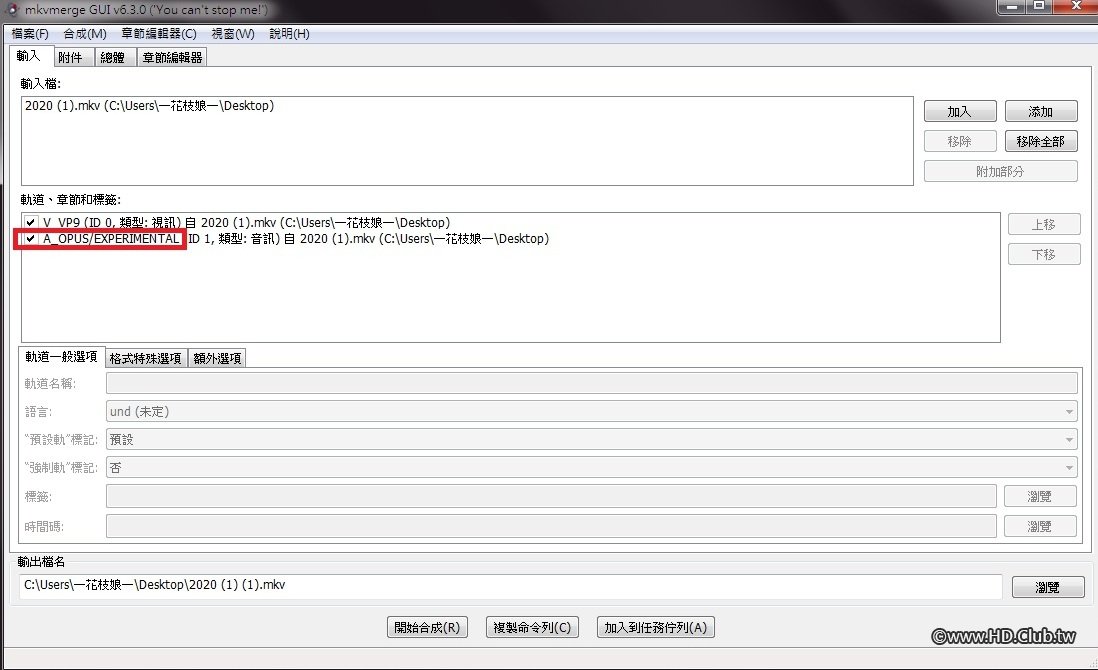This screenshot has height=670, width=1098.
Task: Open the 預設軌 標記 dropdown
Action: pyautogui.click(x=591, y=440)
